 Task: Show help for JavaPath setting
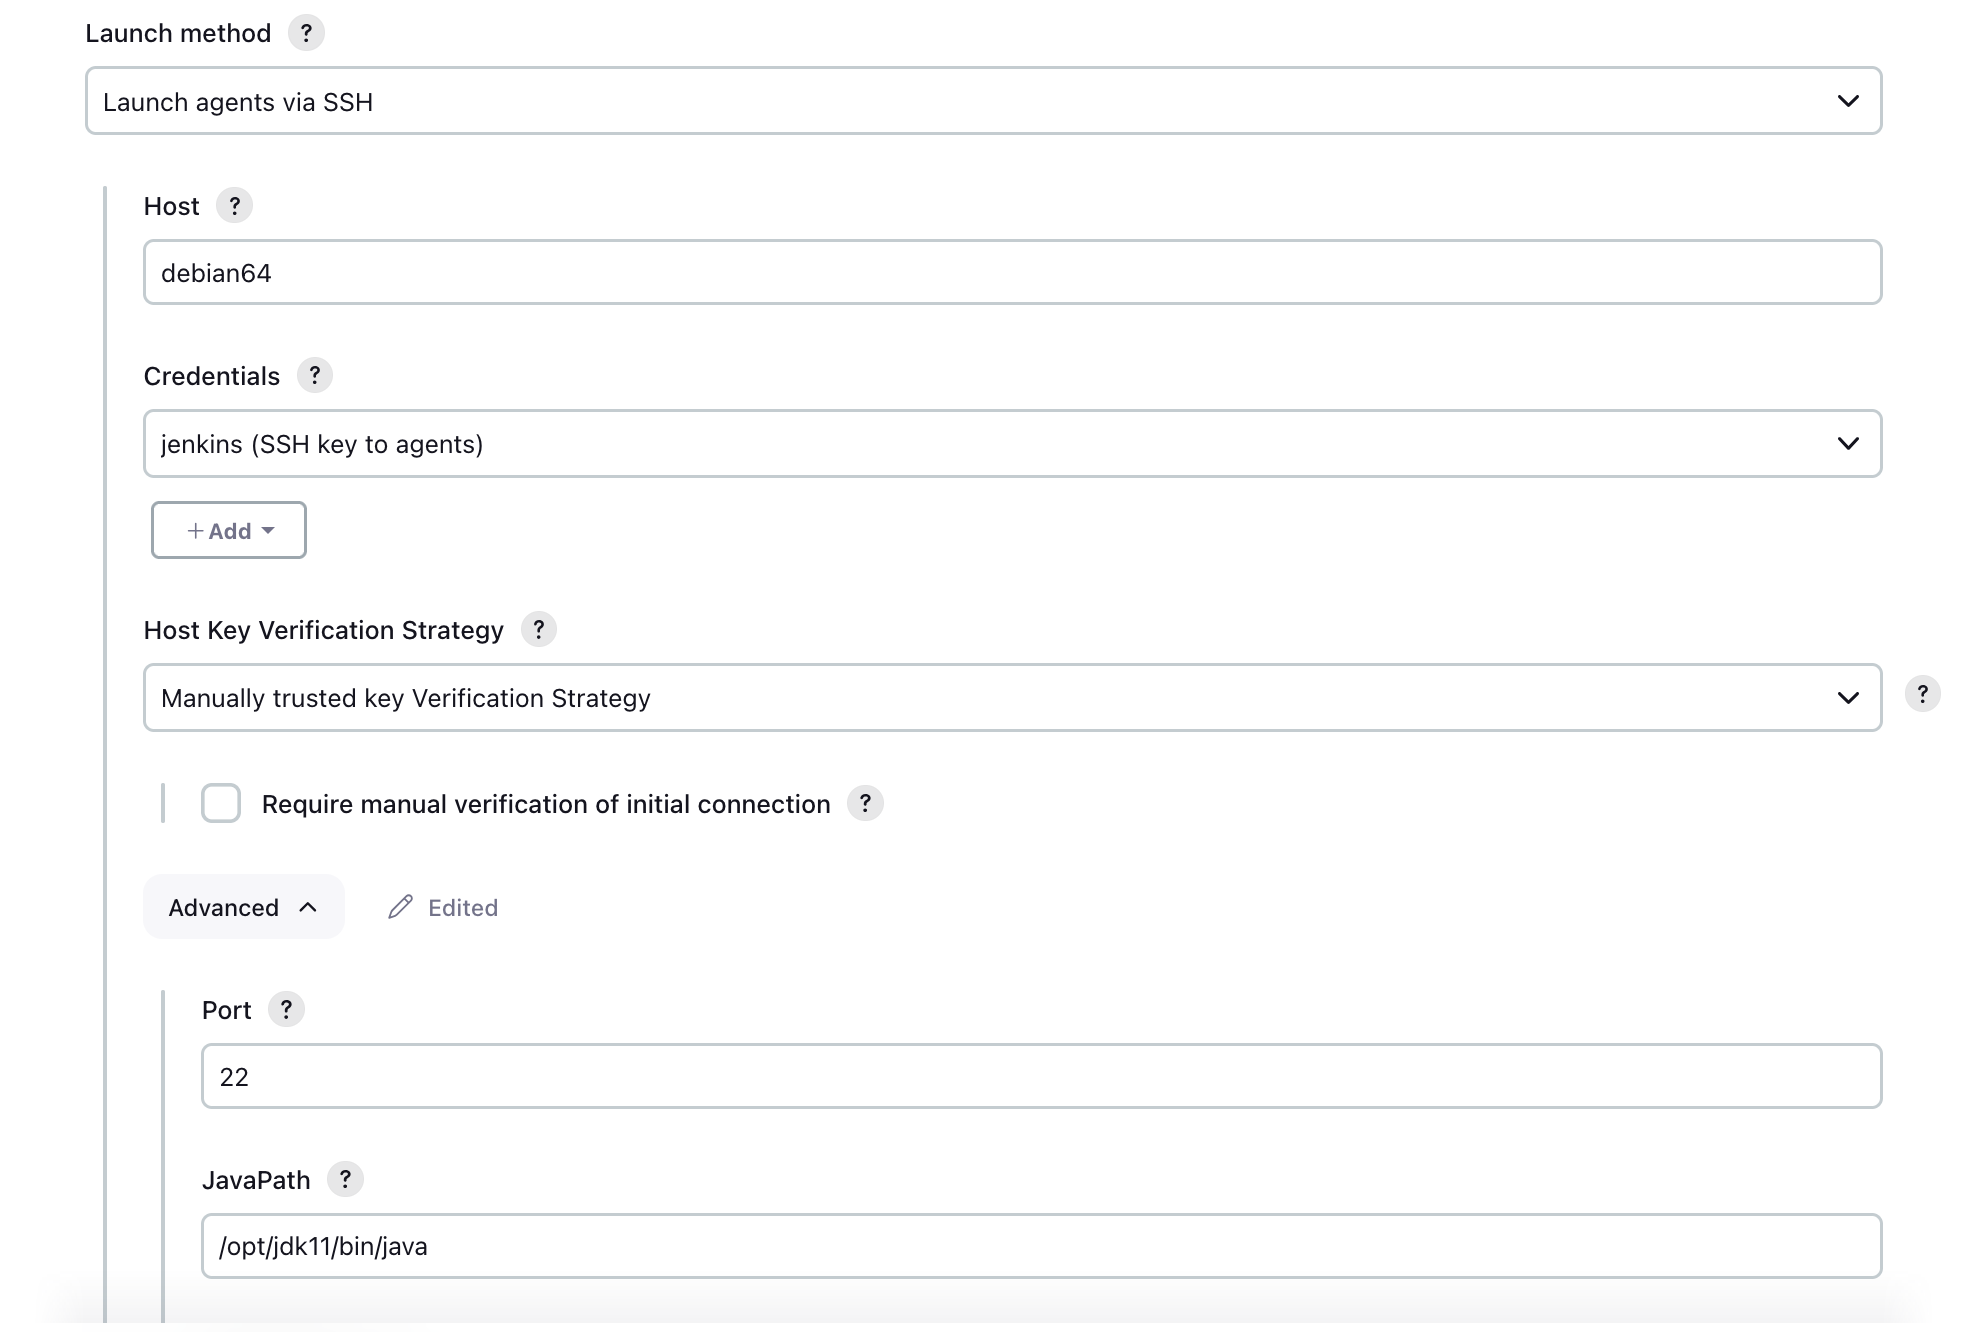[x=345, y=1180]
